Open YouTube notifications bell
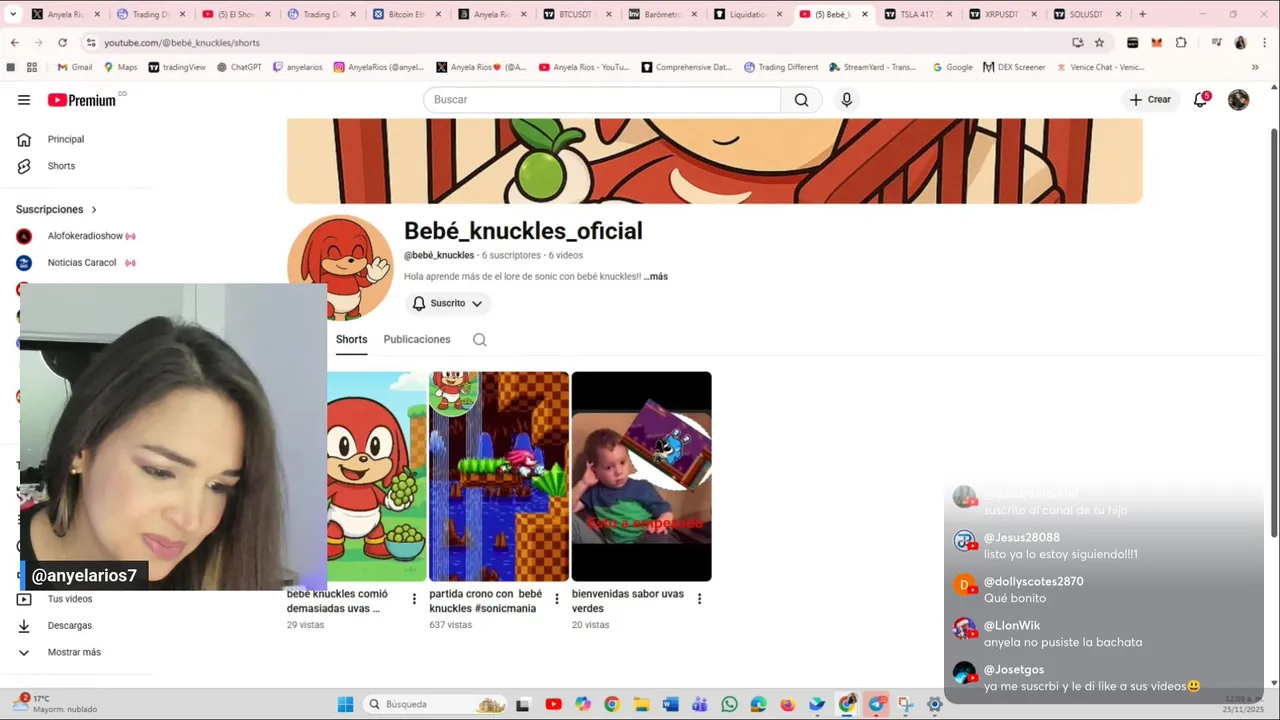 (x=1201, y=100)
